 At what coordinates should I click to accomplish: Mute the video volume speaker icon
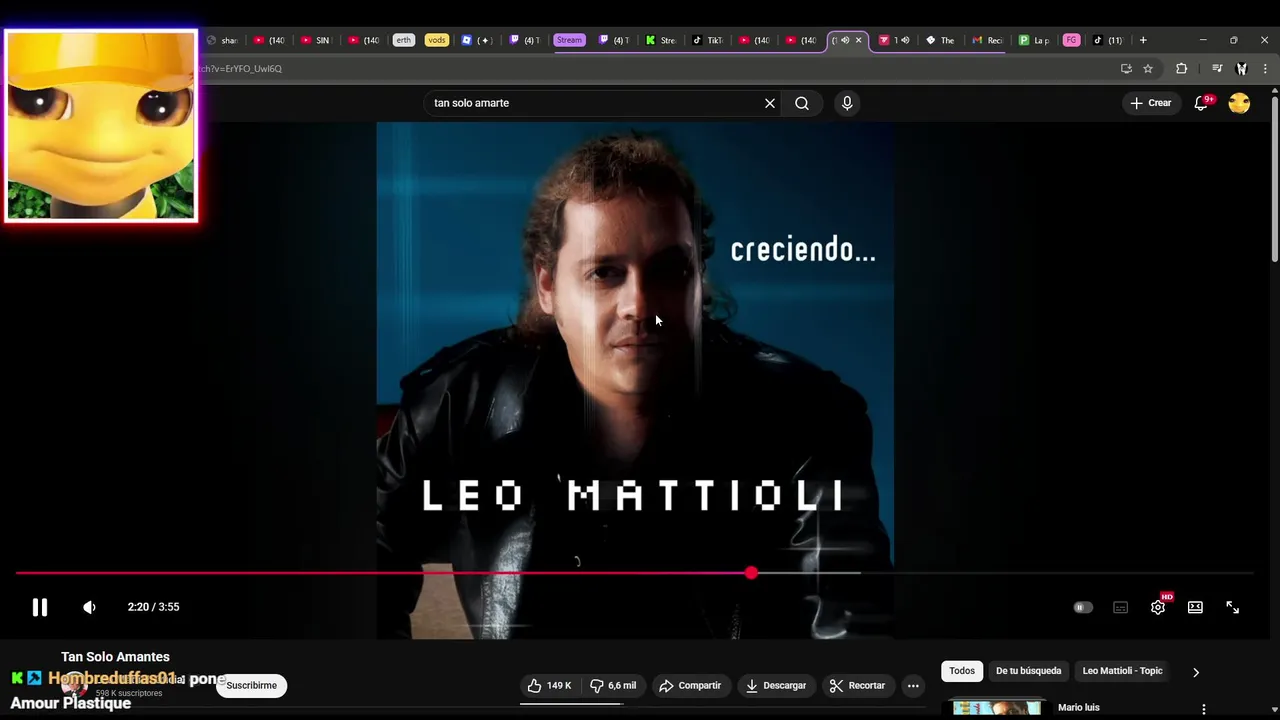pos(89,607)
